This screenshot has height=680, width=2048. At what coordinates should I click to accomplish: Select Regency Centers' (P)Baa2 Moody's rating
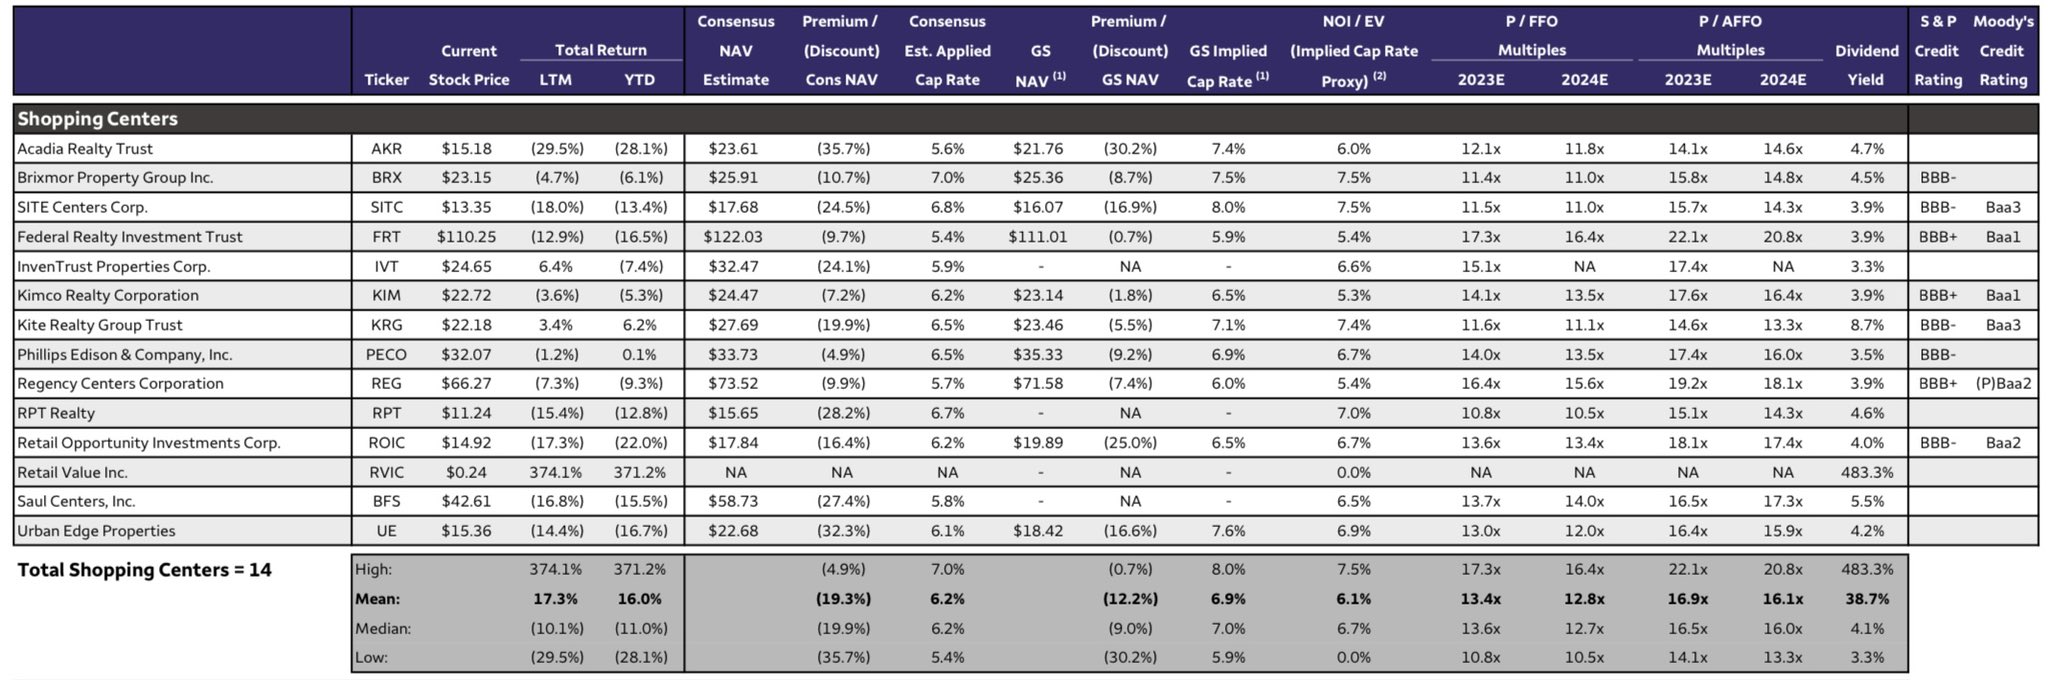point(2003,384)
